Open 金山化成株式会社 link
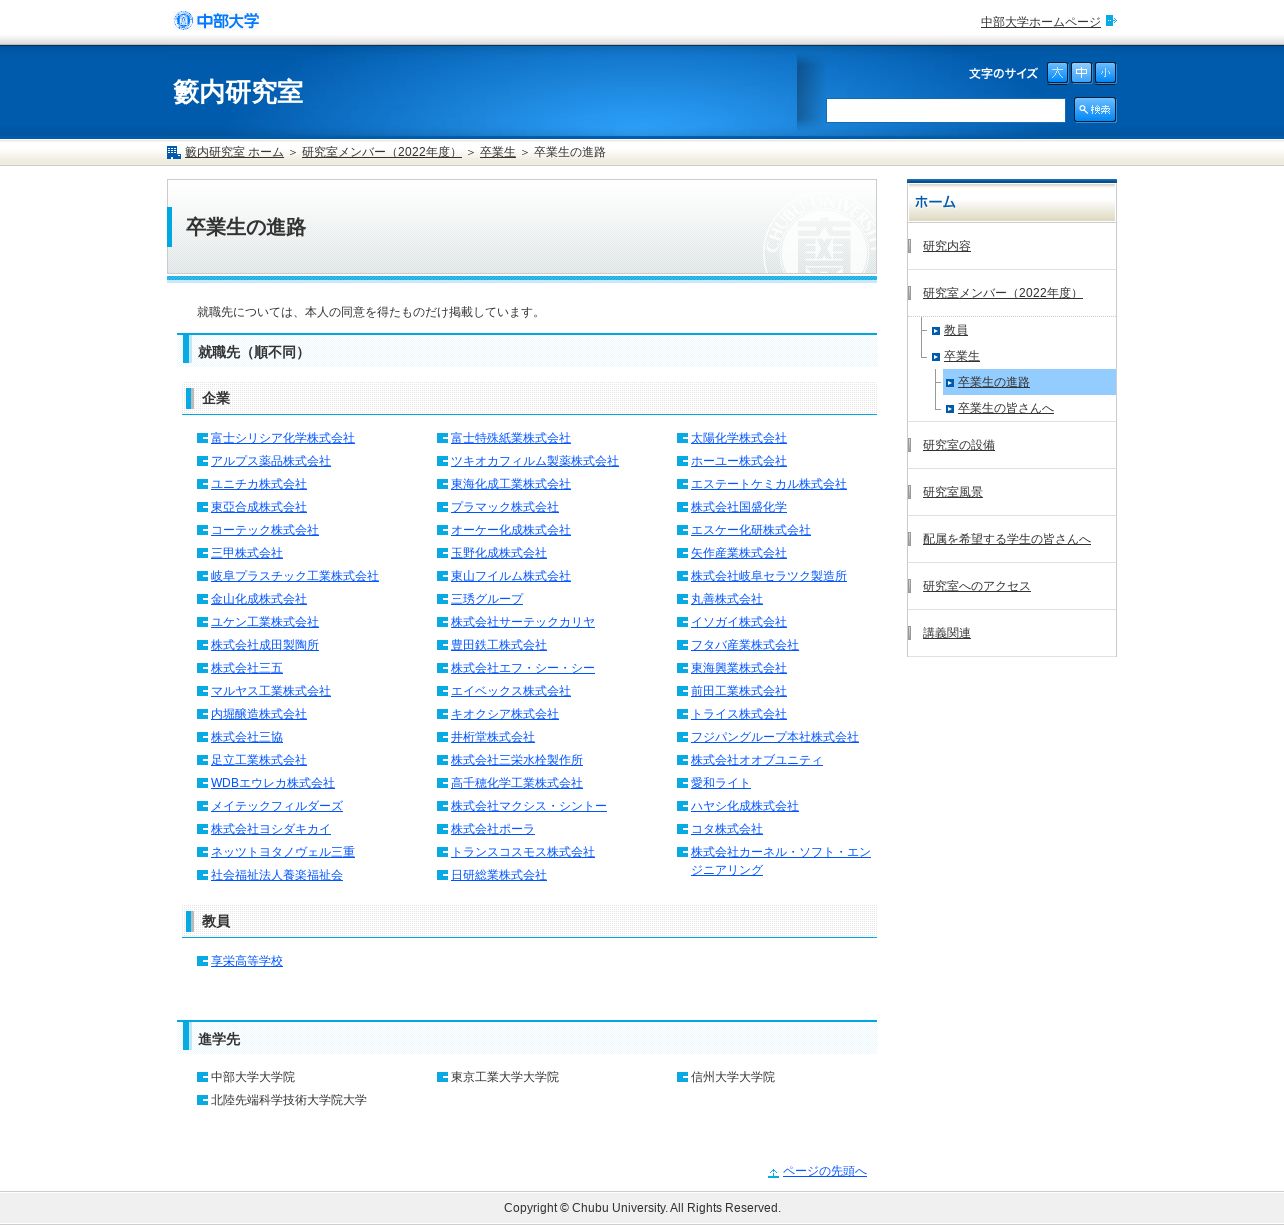 (x=259, y=599)
